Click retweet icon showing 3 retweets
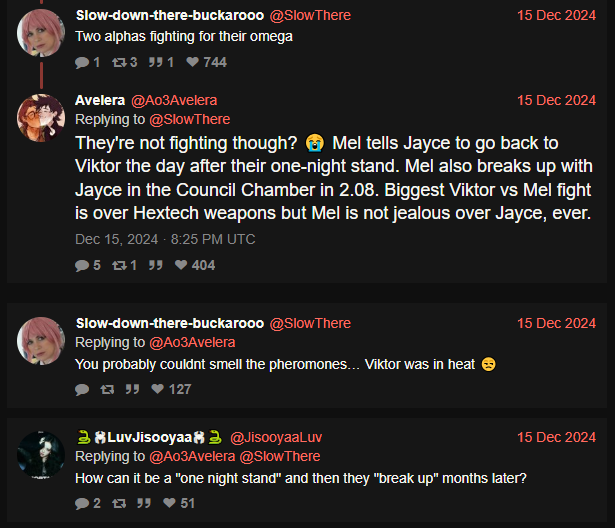The width and height of the screenshot is (615, 528). tap(119, 62)
